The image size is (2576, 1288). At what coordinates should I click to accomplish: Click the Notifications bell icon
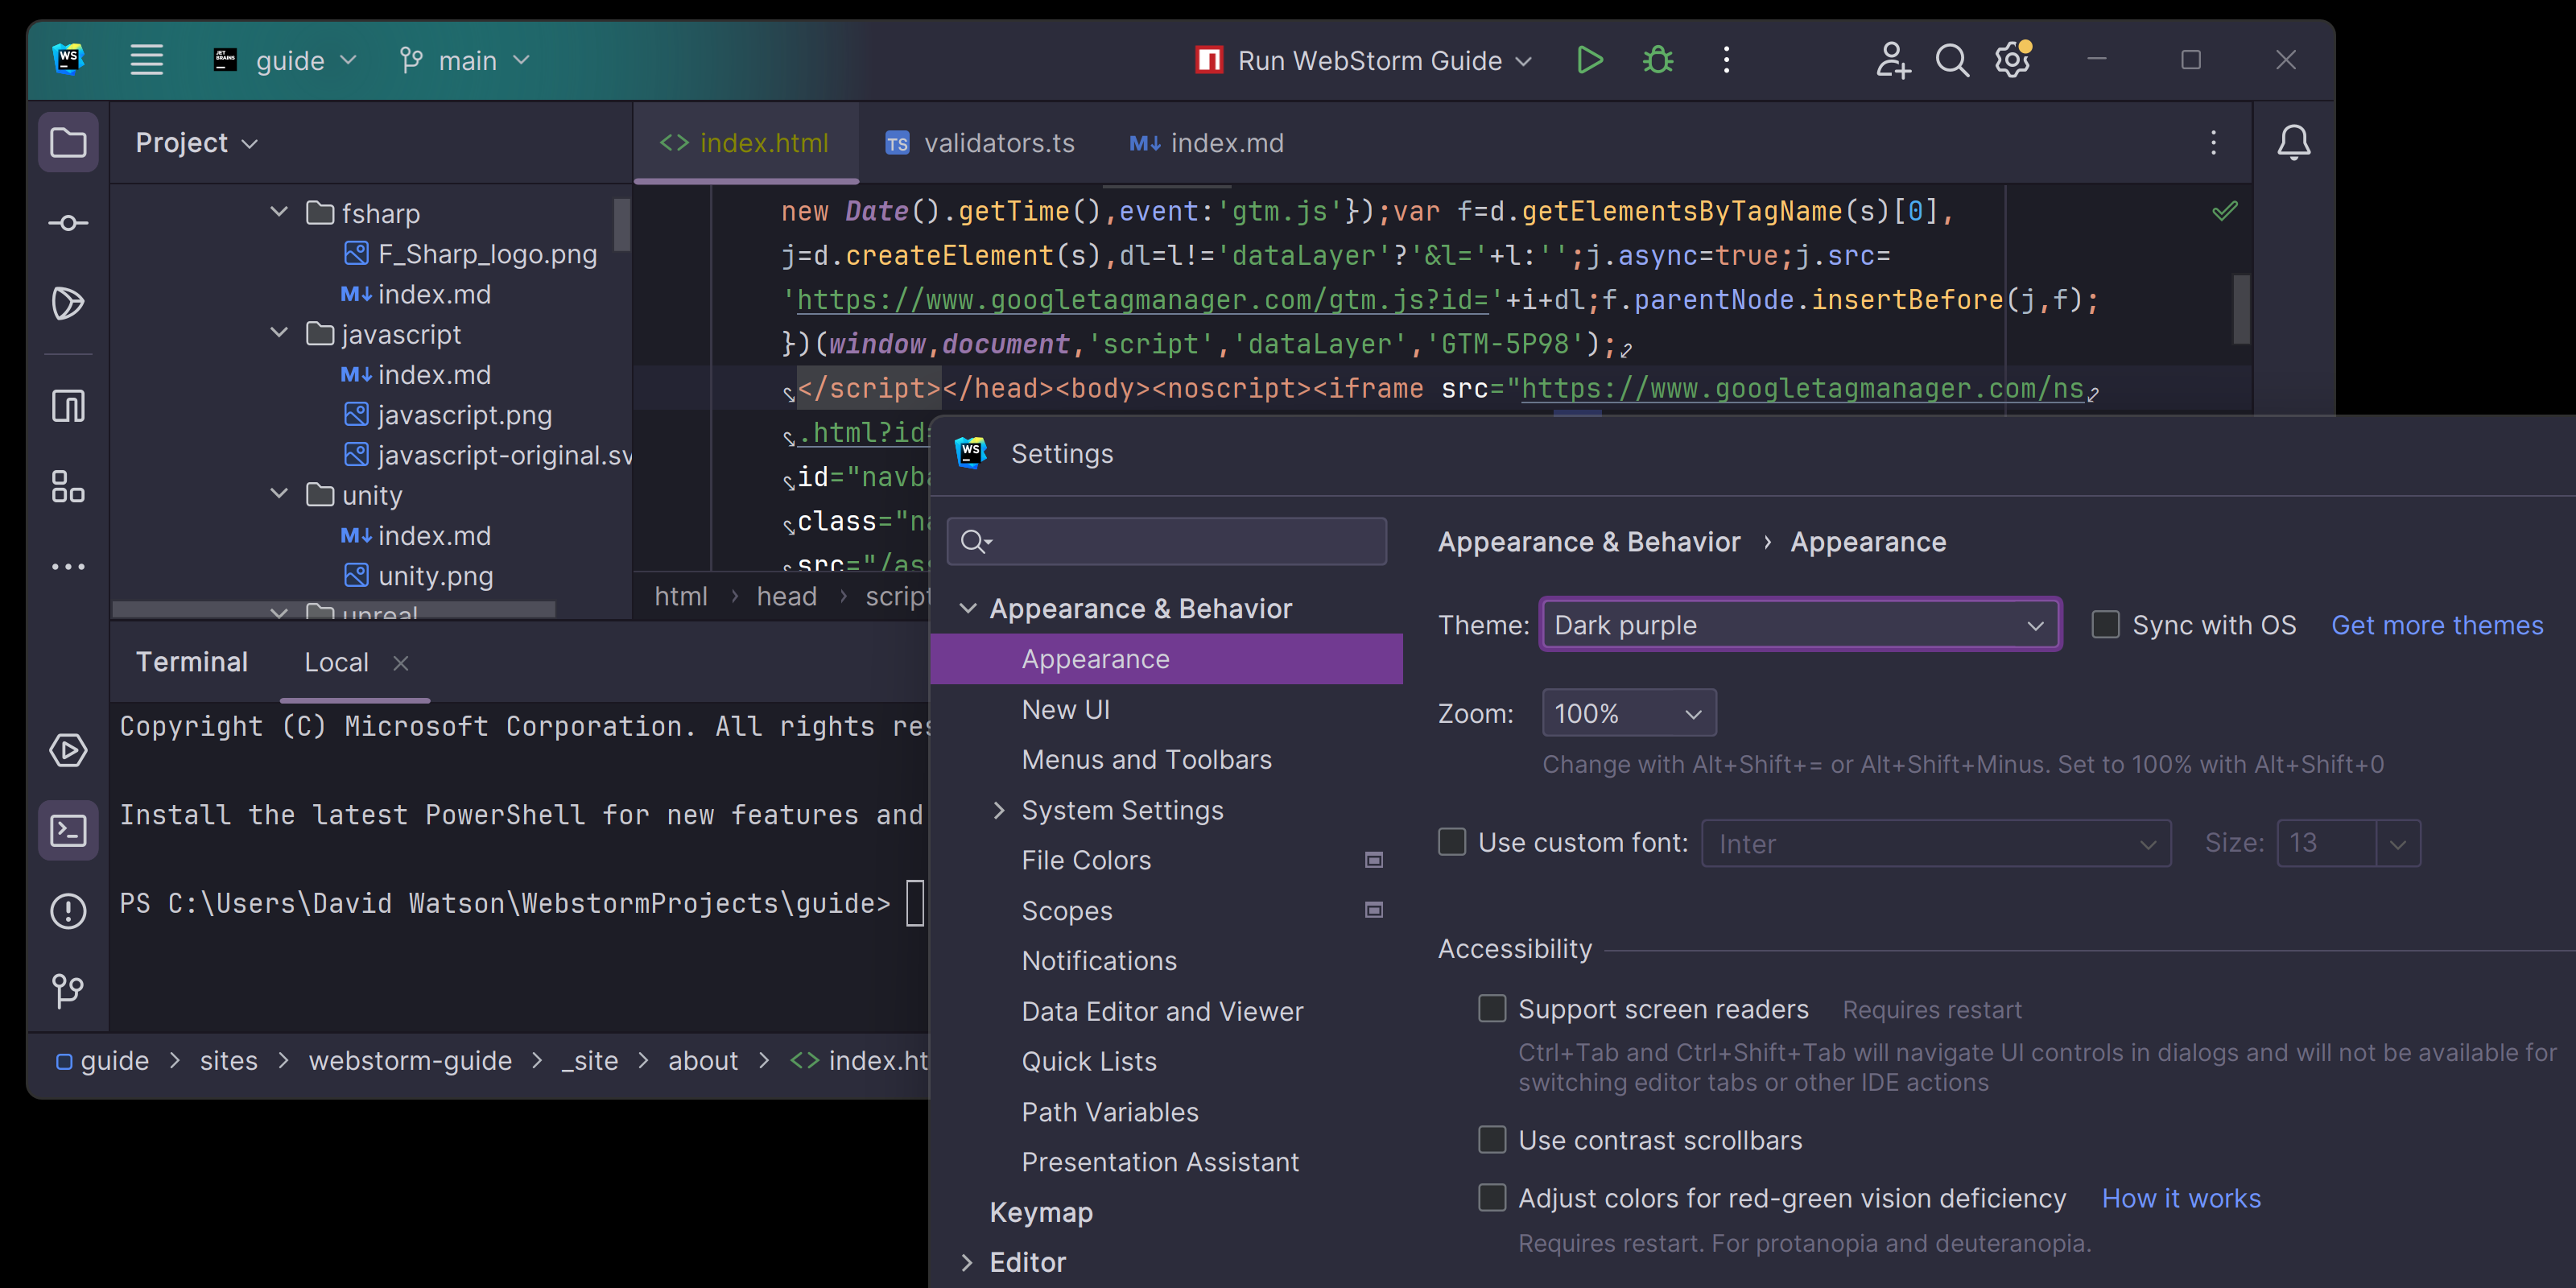(2293, 142)
